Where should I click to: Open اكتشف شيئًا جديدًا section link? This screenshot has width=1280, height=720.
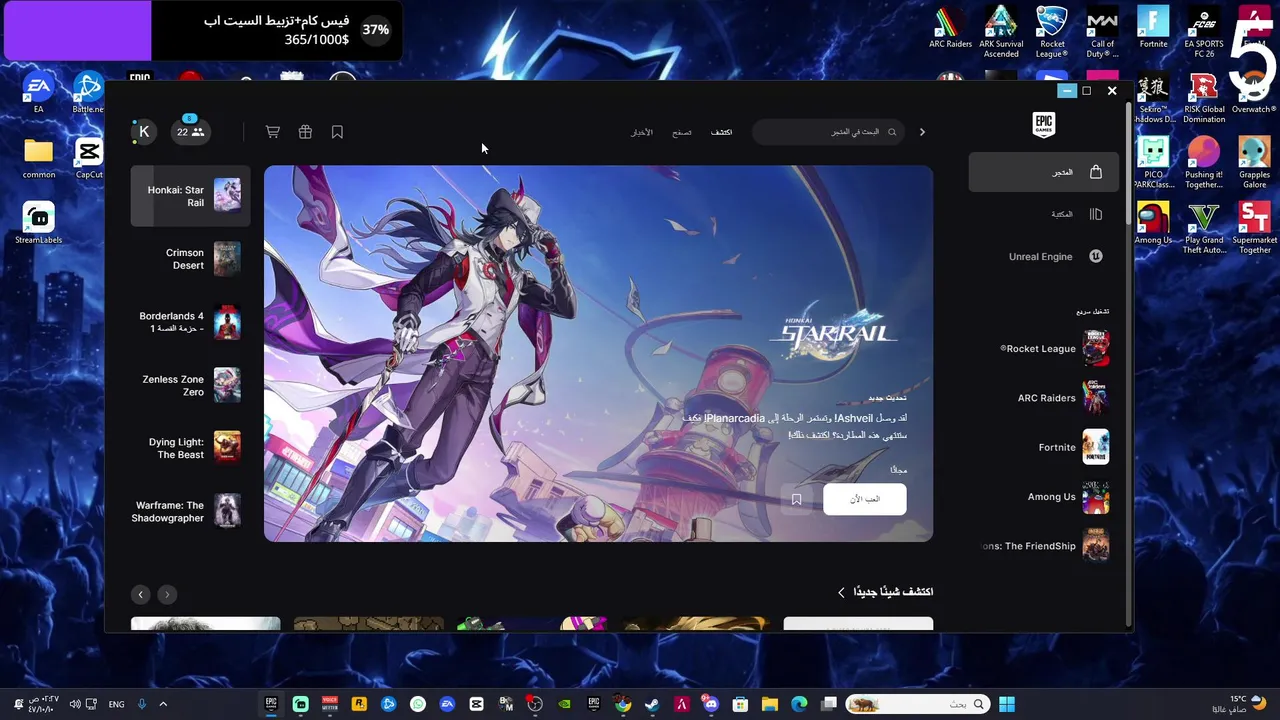click(893, 592)
